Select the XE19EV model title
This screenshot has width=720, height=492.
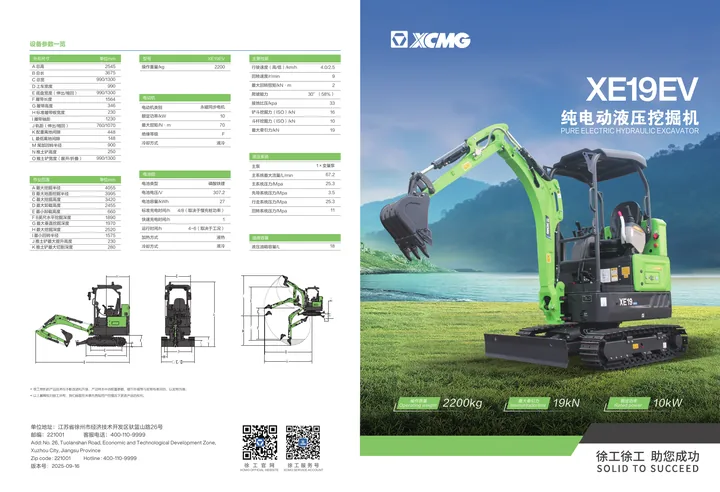click(641, 89)
